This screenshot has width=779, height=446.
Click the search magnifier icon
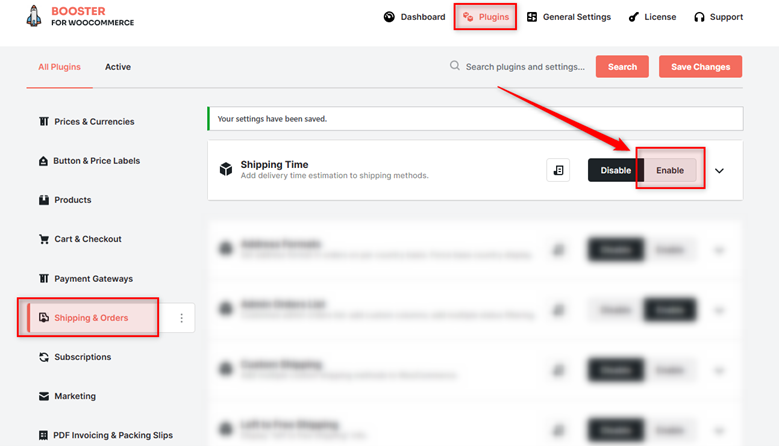(455, 66)
